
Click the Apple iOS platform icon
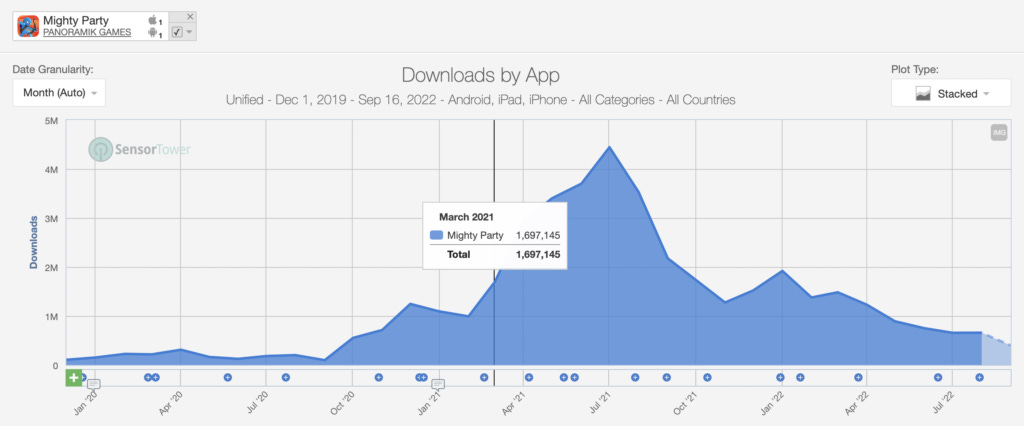153,20
